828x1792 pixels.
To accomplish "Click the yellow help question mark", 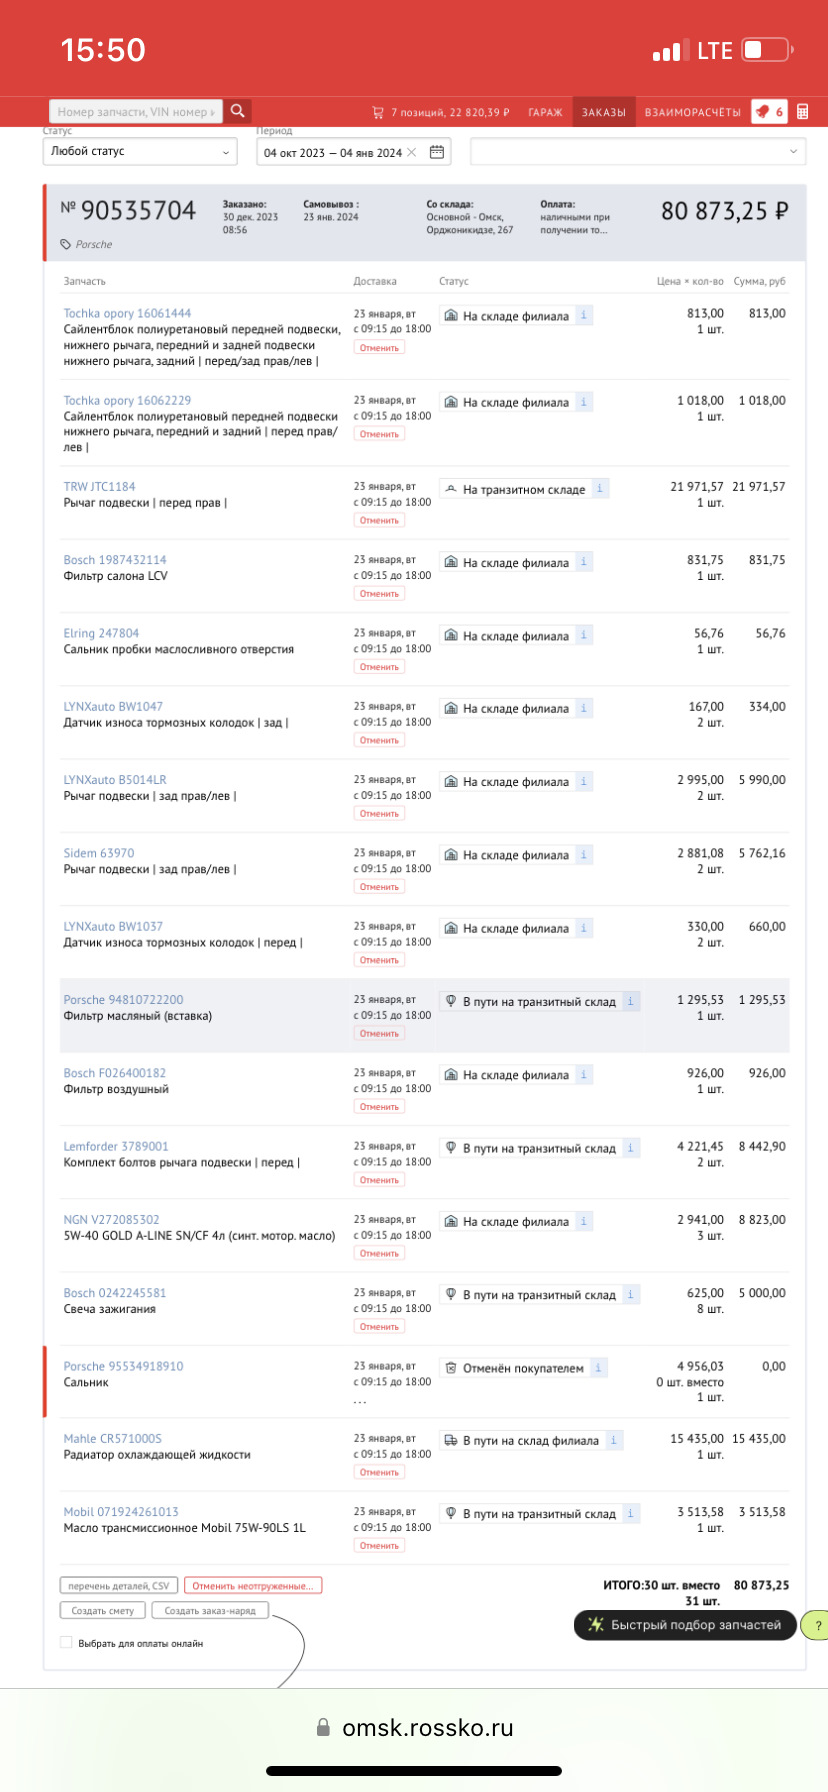I will pos(818,1625).
